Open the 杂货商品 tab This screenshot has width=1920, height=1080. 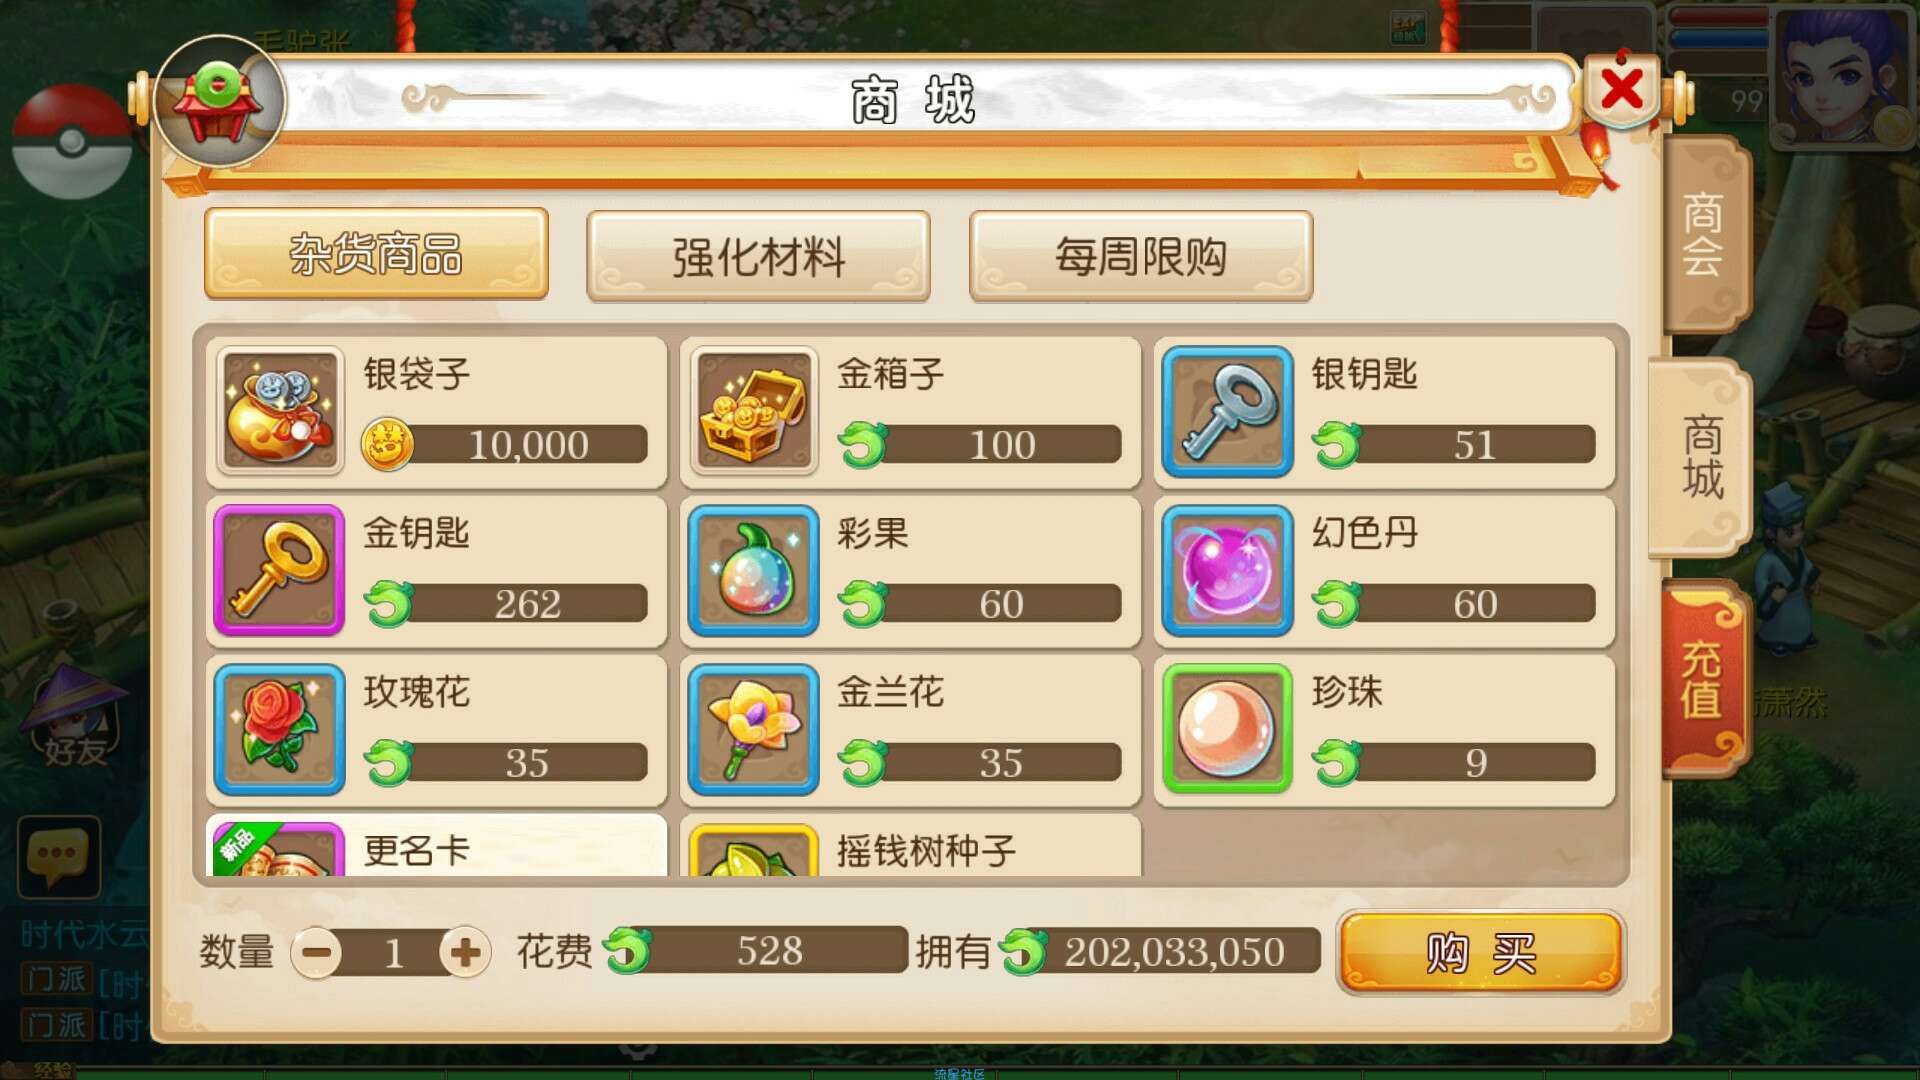click(376, 254)
